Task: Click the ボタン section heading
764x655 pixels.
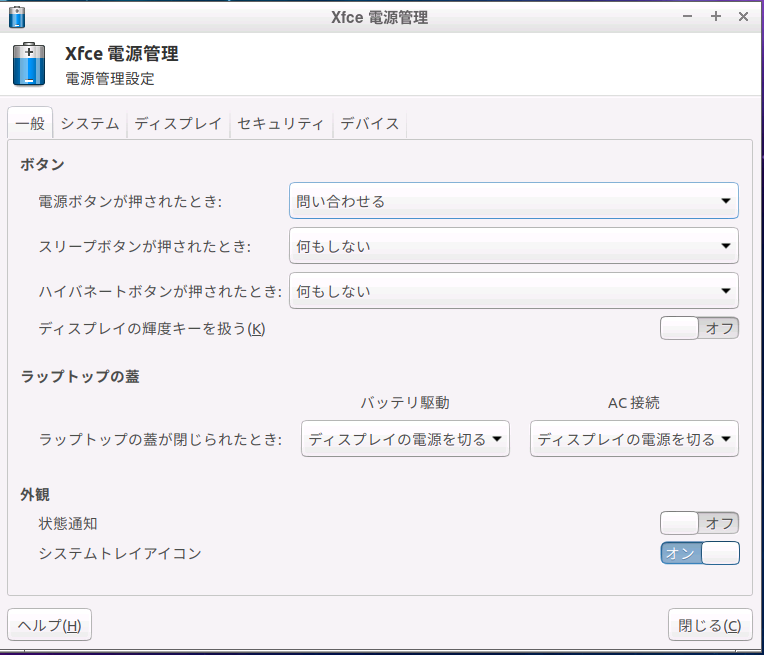Action: (x=42, y=164)
